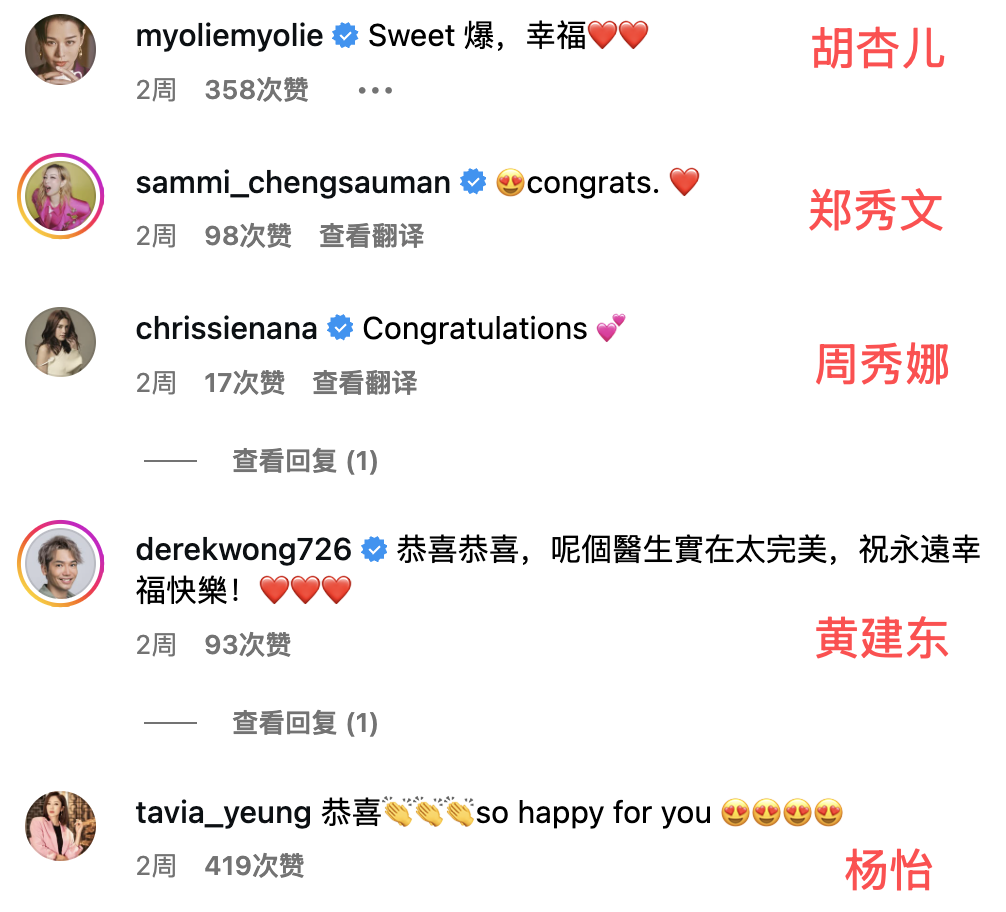This screenshot has height=912, width=1006.
Task: View the 358 likes on myoliemyolie's comment
Action: tap(257, 90)
